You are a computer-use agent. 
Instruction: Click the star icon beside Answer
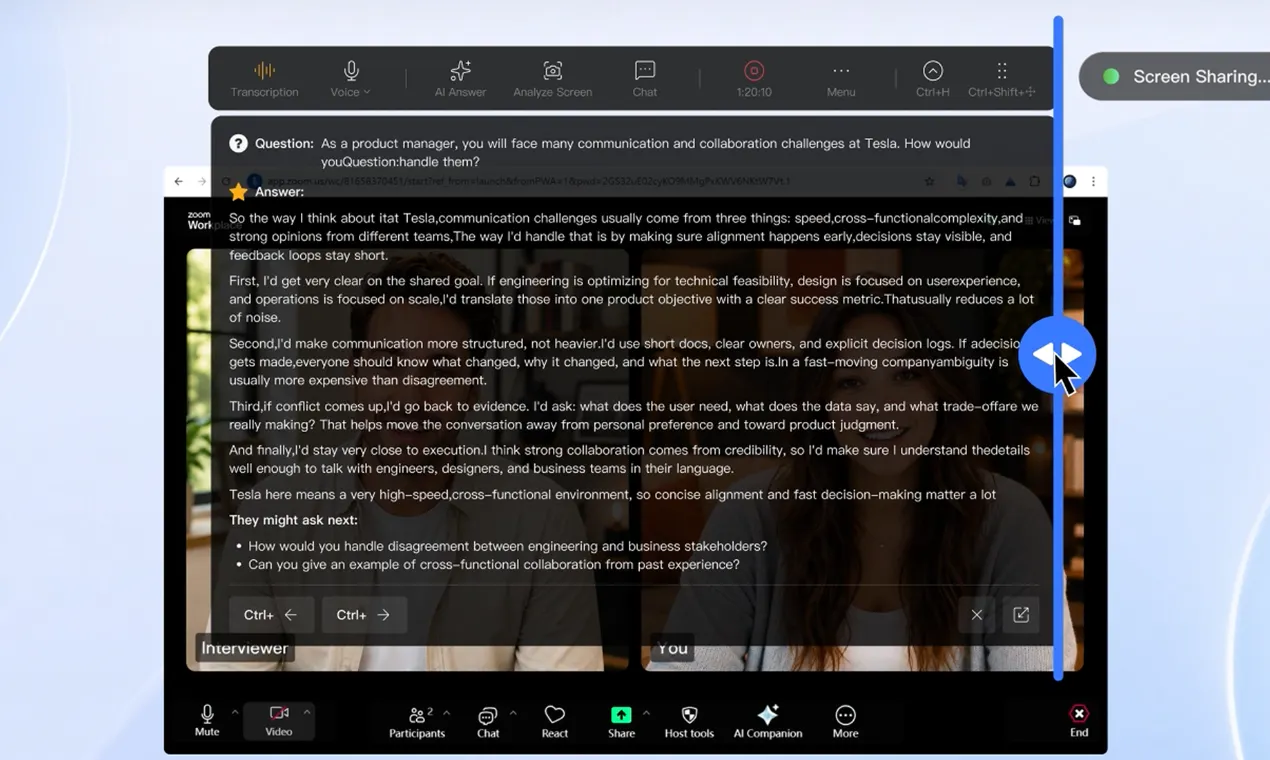238,191
